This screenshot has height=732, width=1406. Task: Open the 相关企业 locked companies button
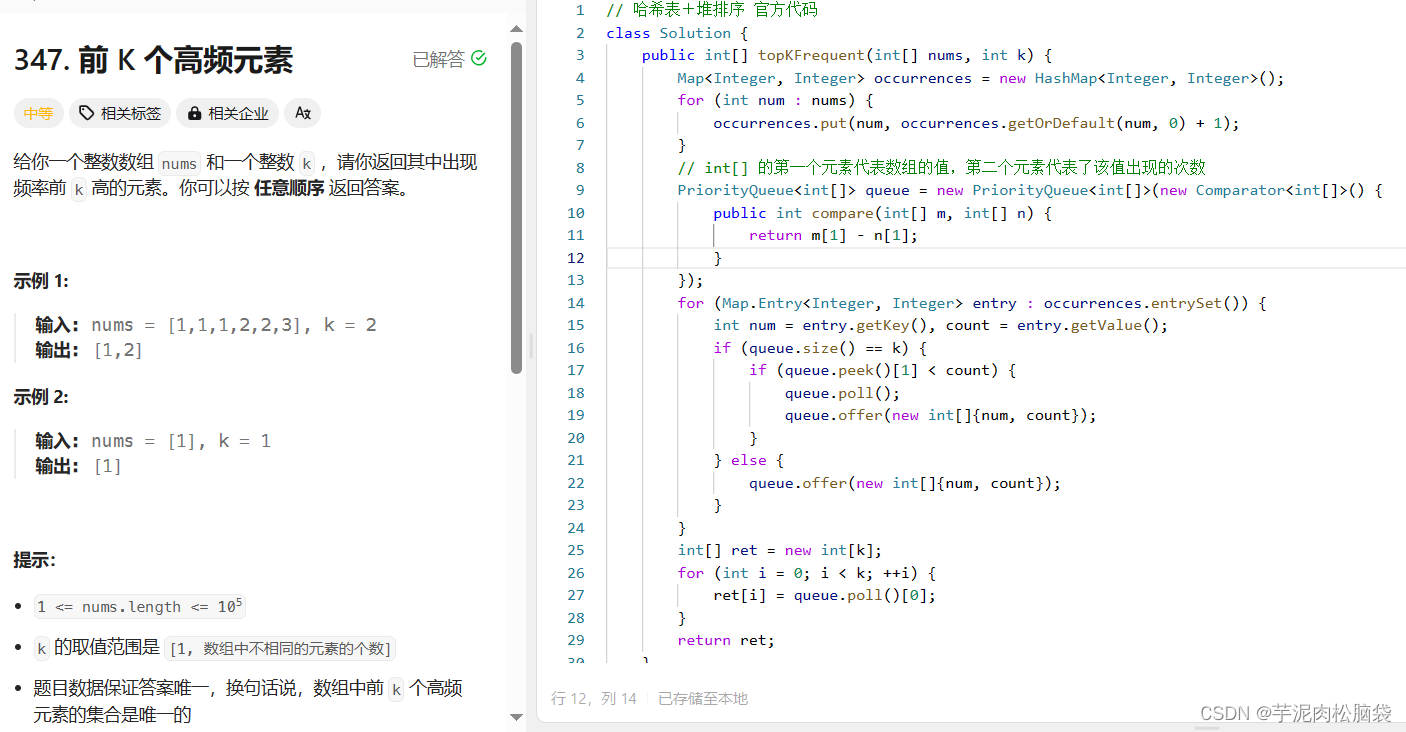click(x=227, y=114)
